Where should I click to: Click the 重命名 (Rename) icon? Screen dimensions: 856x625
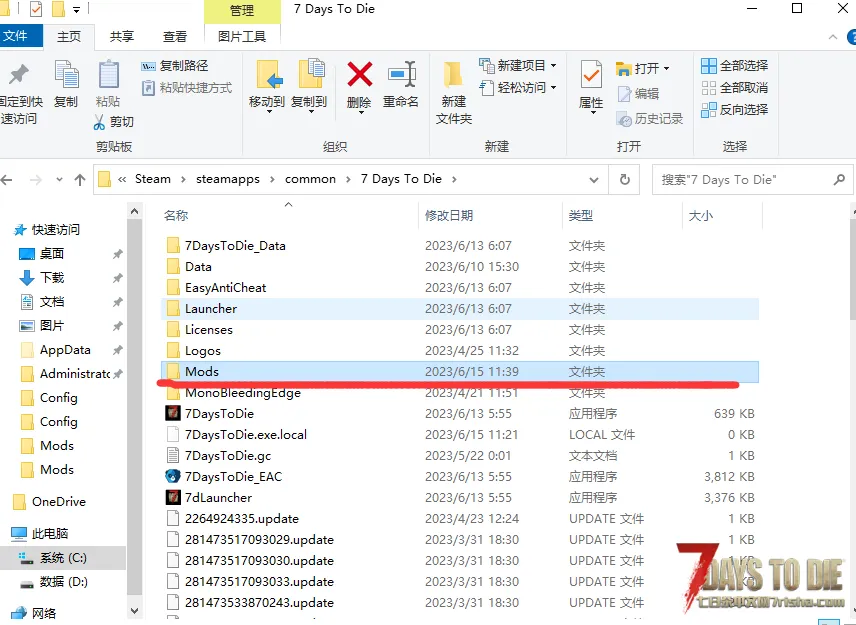click(401, 74)
